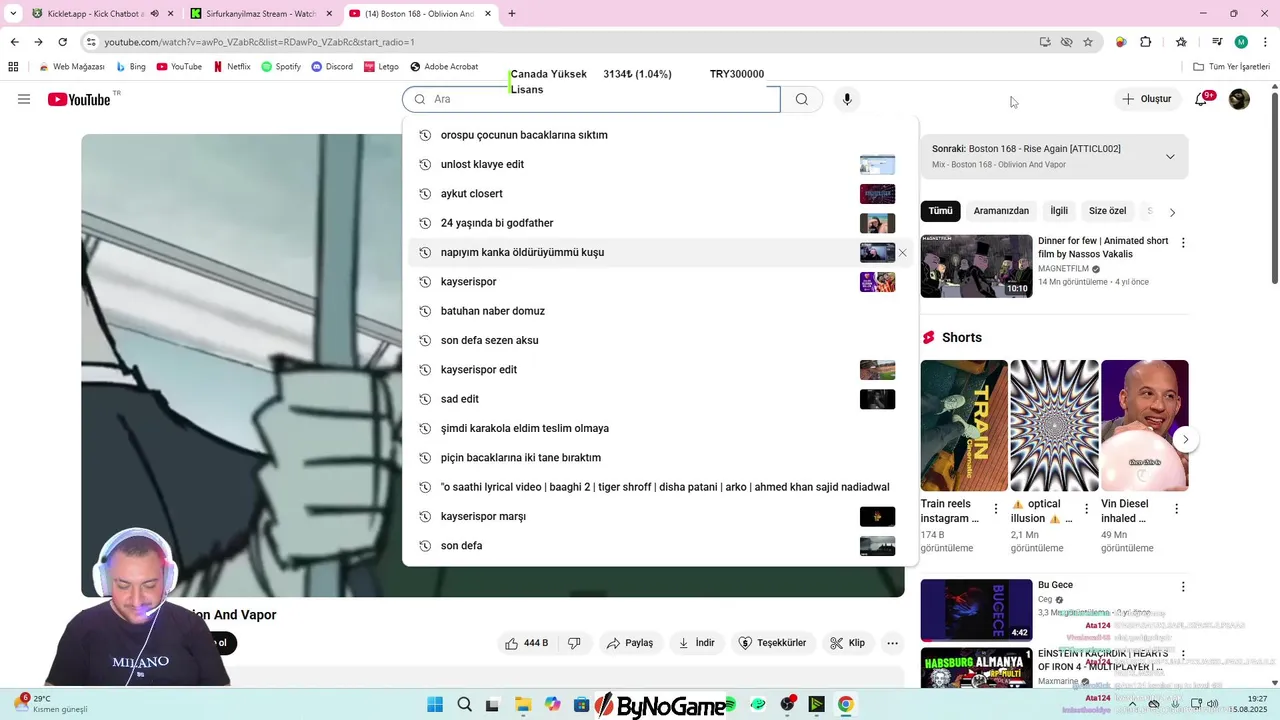Open the YouTube account avatar menu
The height and width of the screenshot is (720, 1280).
[x=1239, y=99]
